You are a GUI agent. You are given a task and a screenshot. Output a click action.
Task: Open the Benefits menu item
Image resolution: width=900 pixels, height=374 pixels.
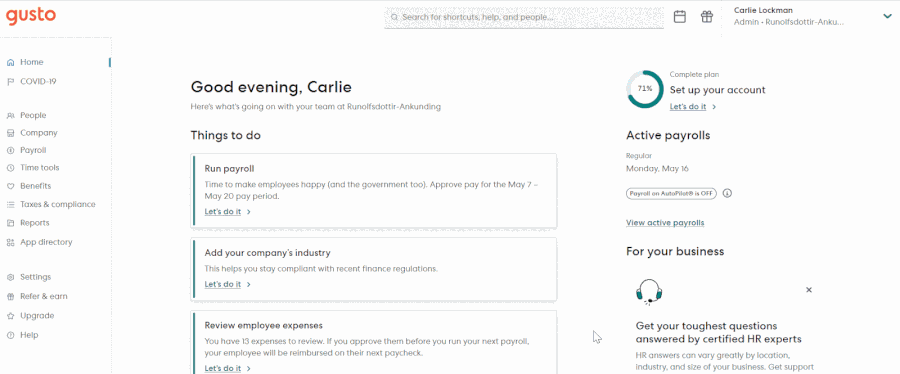coord(36,186)
